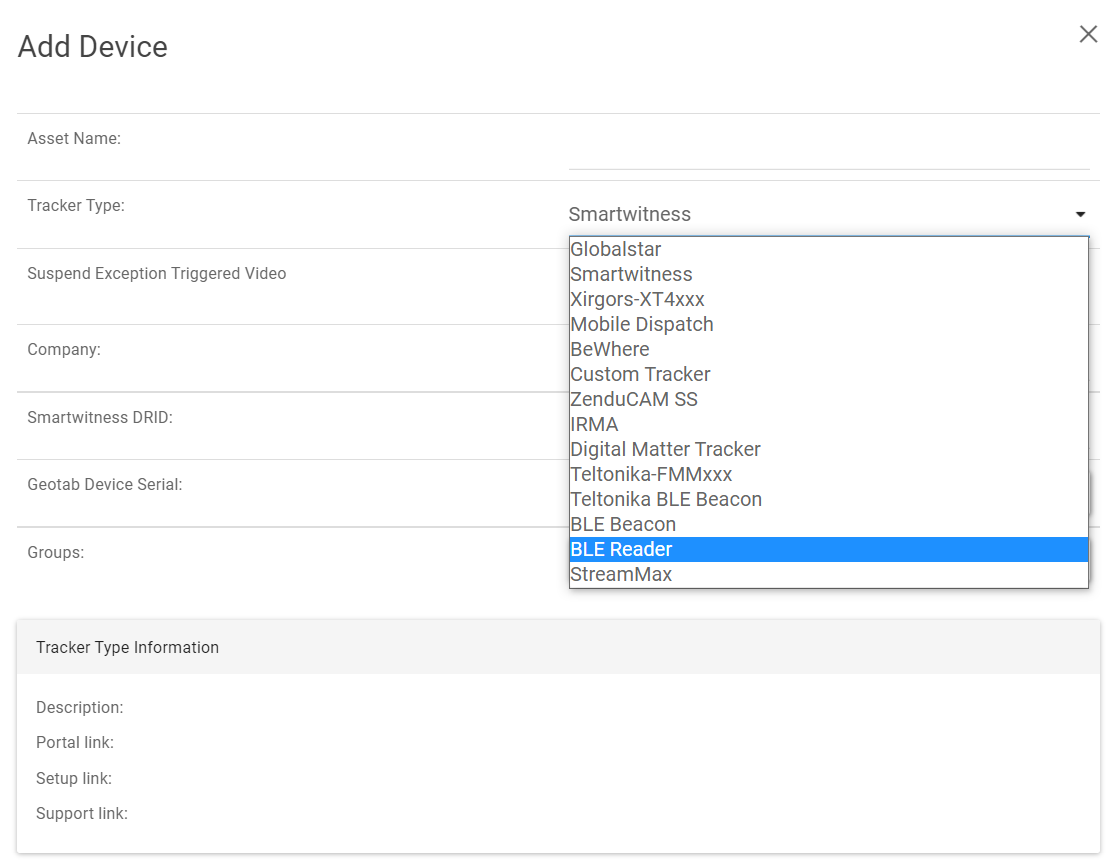Select BeWhere from the list
Viewport: 1114px width, 862px height.
pyautogui.click(x=828, y=349)
